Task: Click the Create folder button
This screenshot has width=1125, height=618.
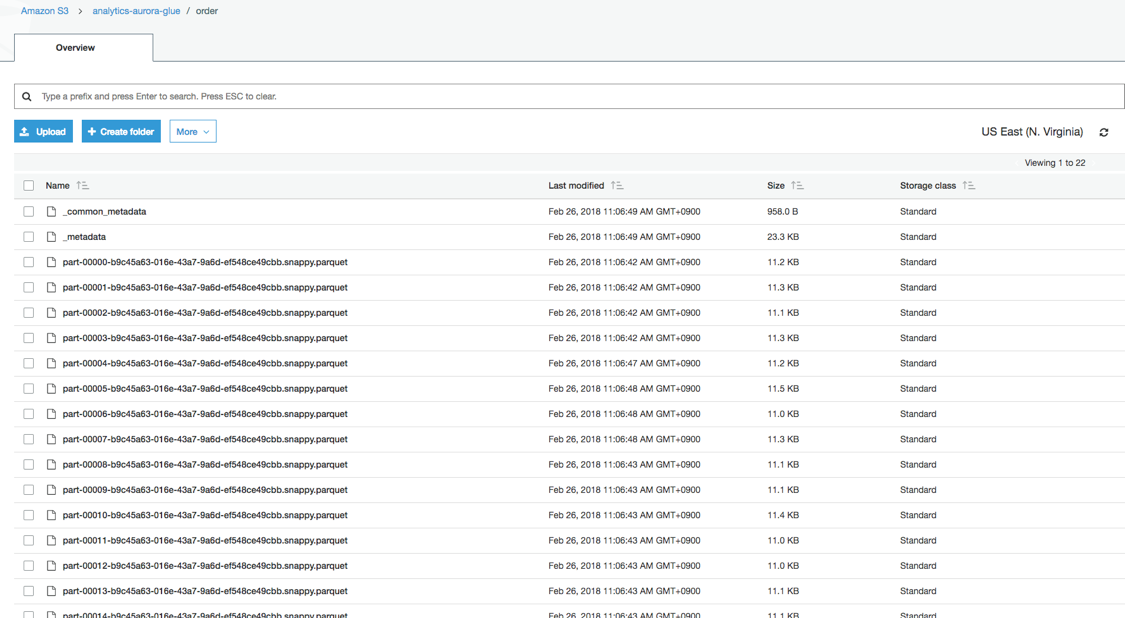Action: coord(121,131)
